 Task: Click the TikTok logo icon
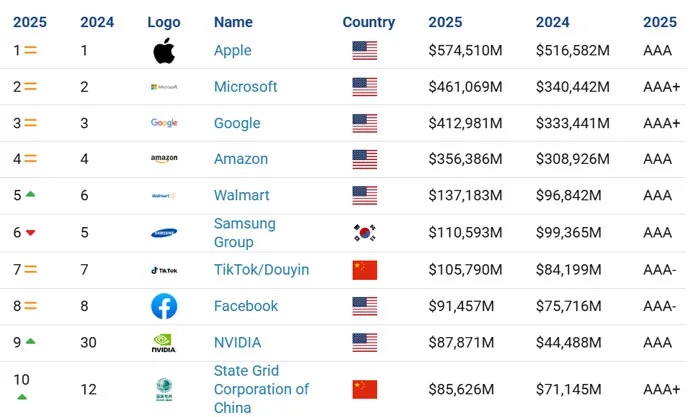pyautogui.click(x=164, y=270)
